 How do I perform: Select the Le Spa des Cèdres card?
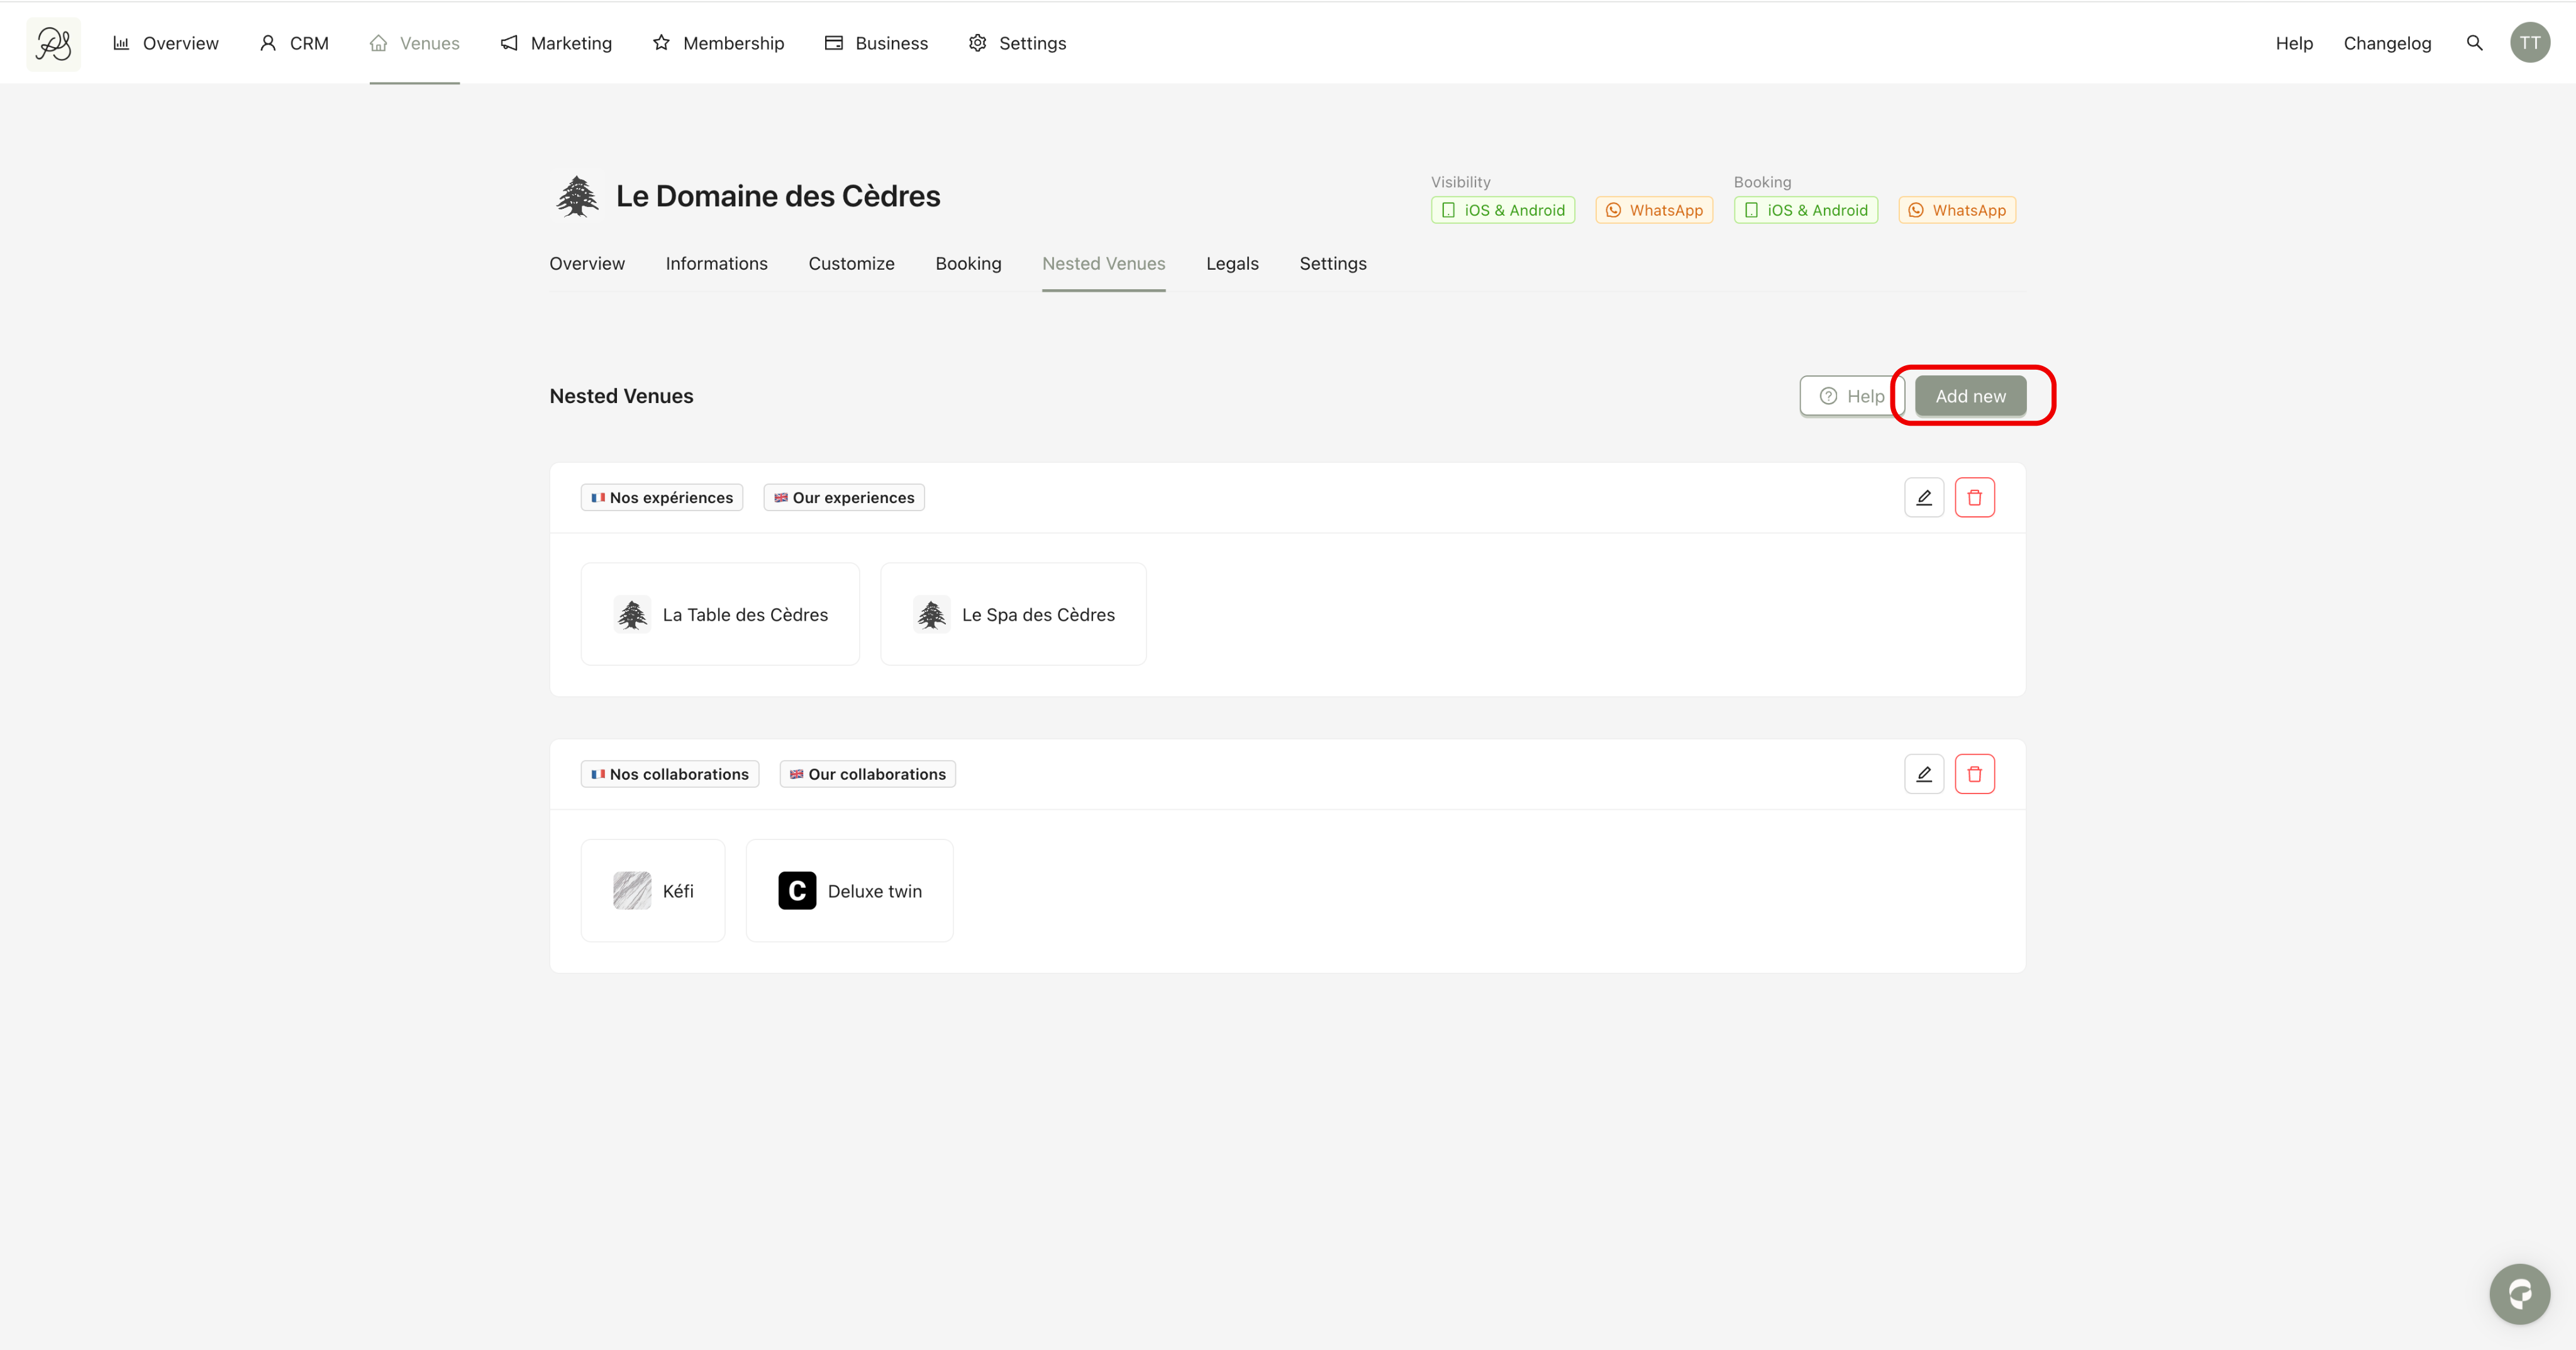[1013, 614]
